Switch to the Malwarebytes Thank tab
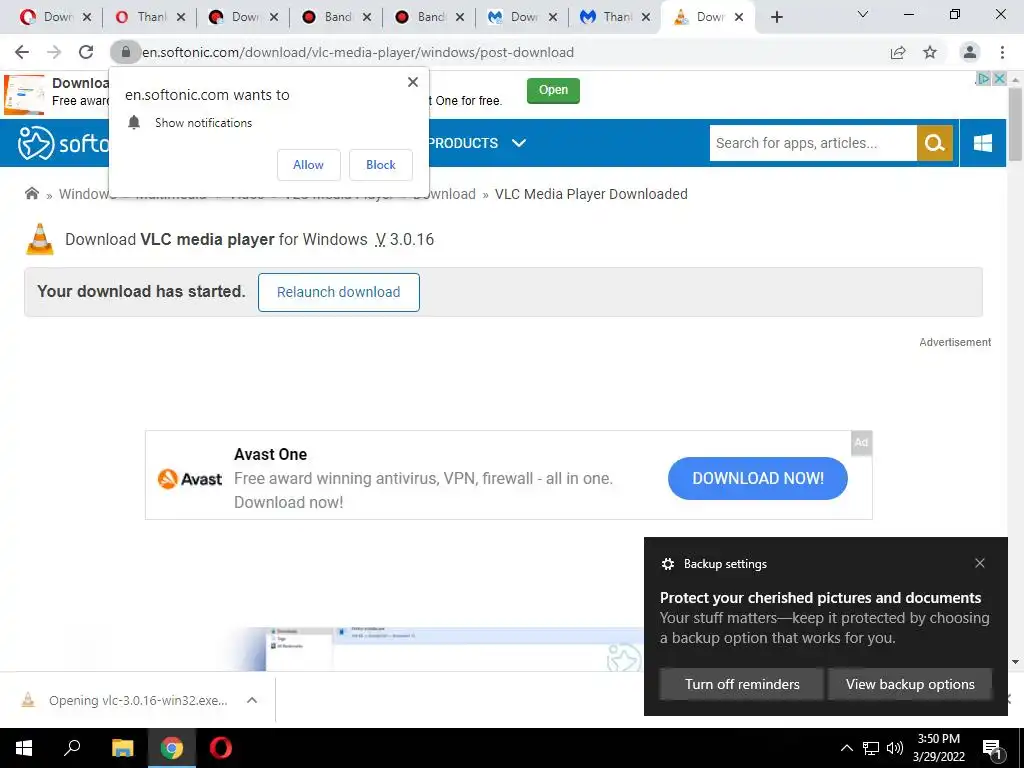1024x768 pixels. pyautogui.click(x=615, y=17)
